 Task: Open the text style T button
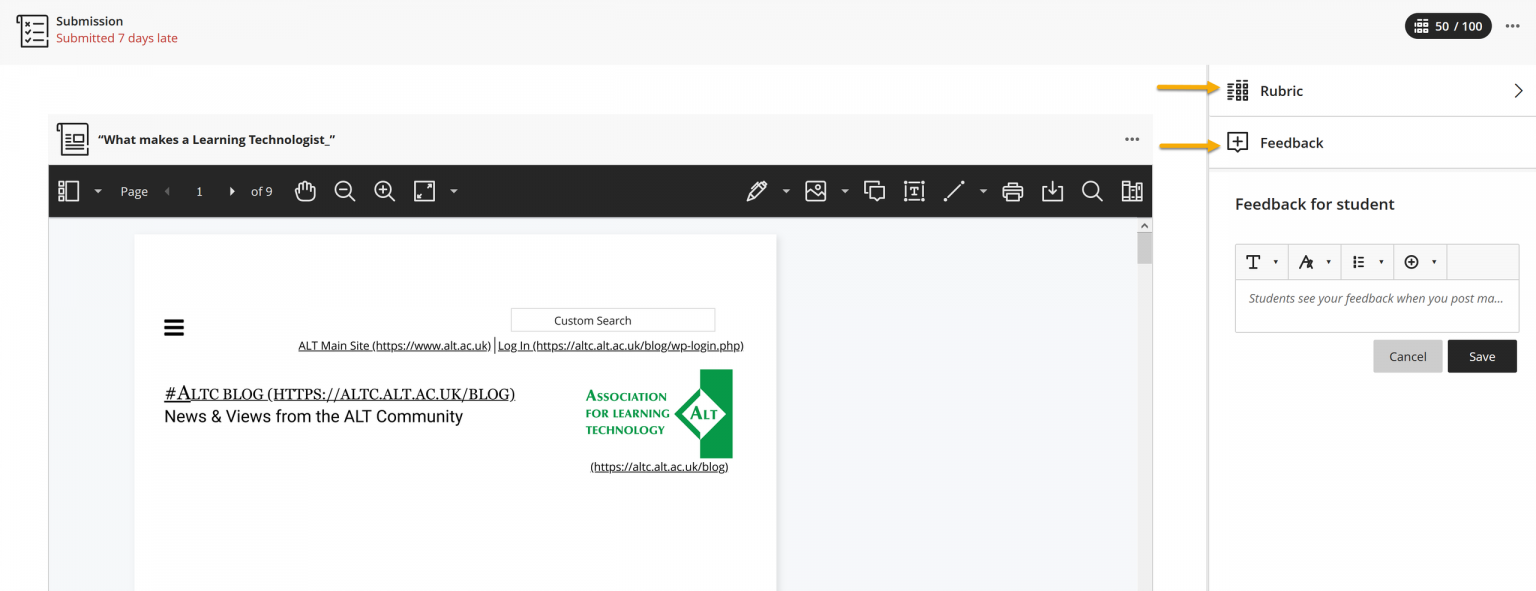tap(1253, 262)
